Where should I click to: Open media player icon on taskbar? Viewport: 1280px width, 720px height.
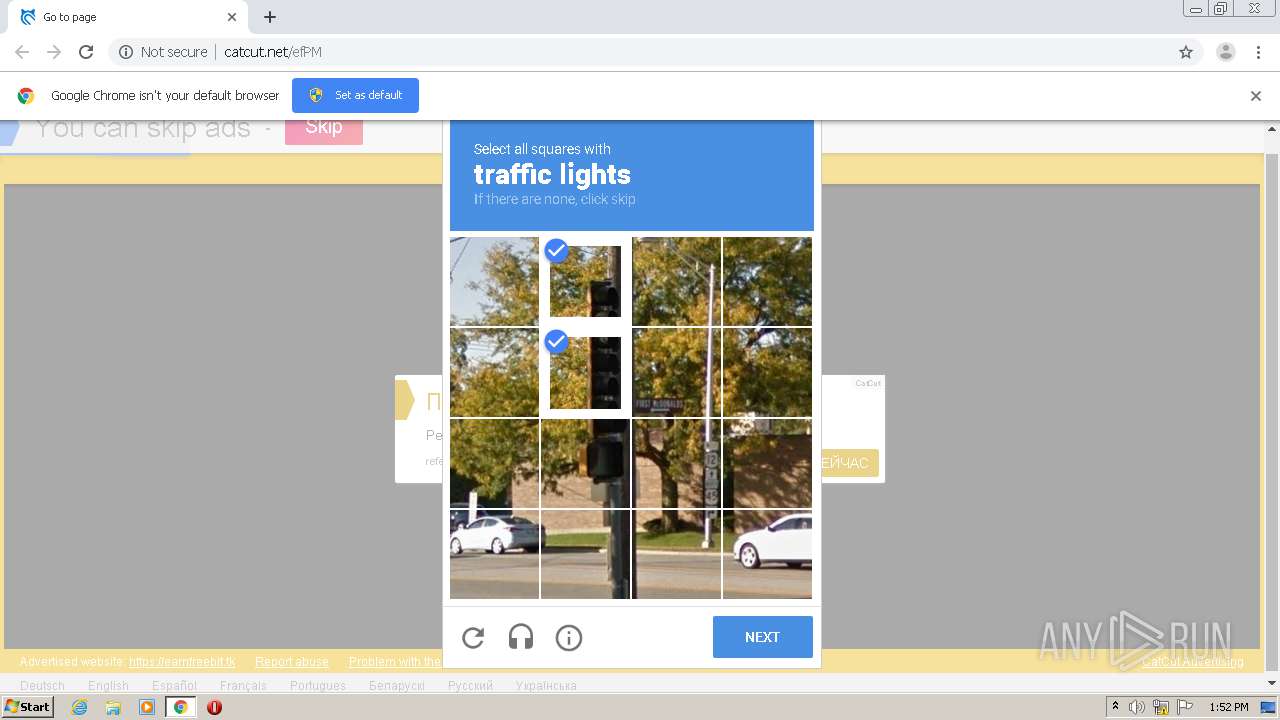147,707
